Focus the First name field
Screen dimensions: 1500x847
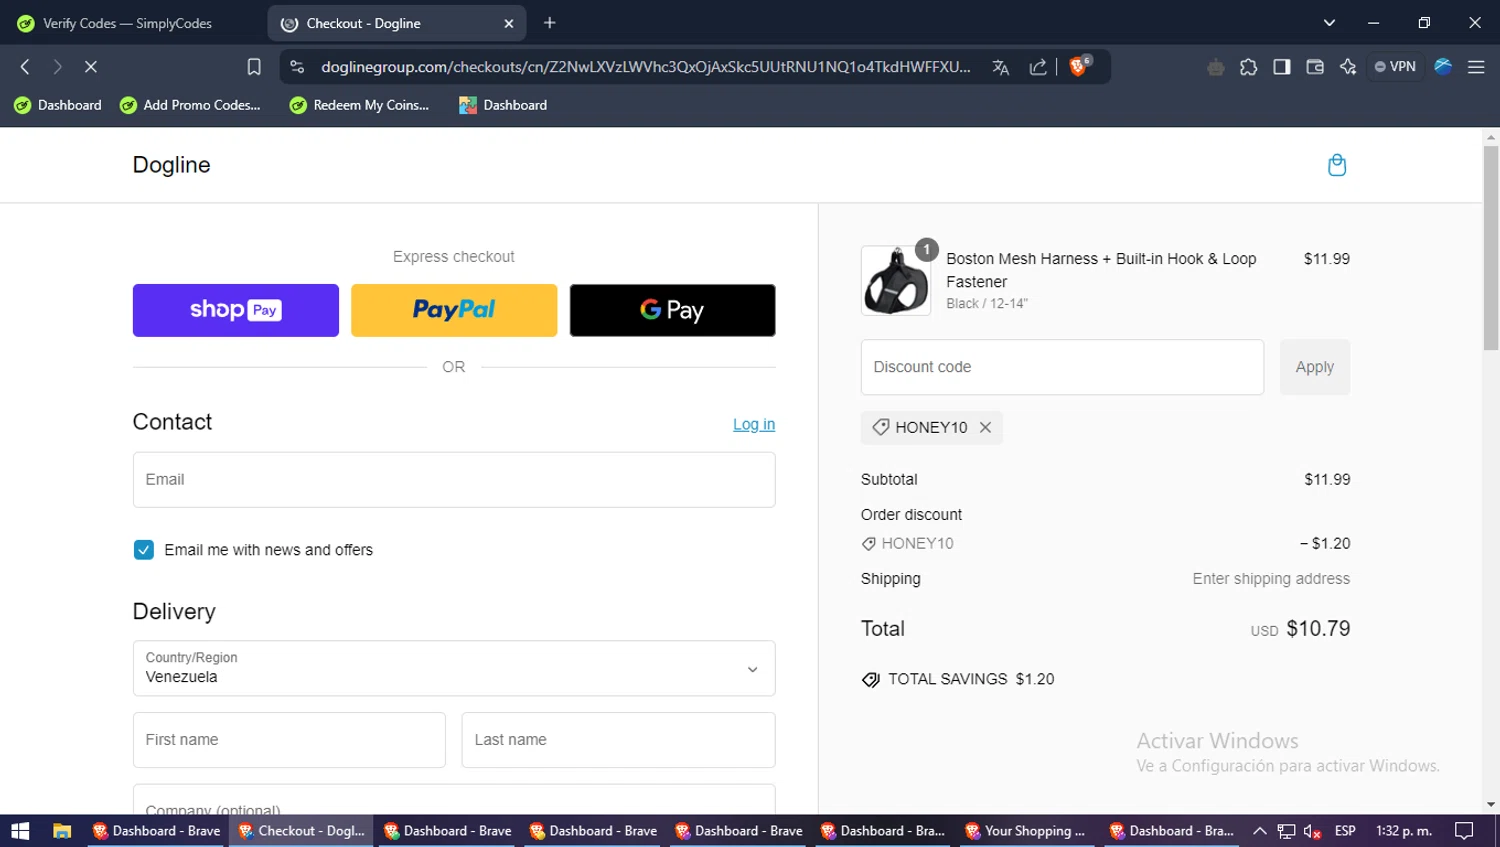tap(289, 740)
